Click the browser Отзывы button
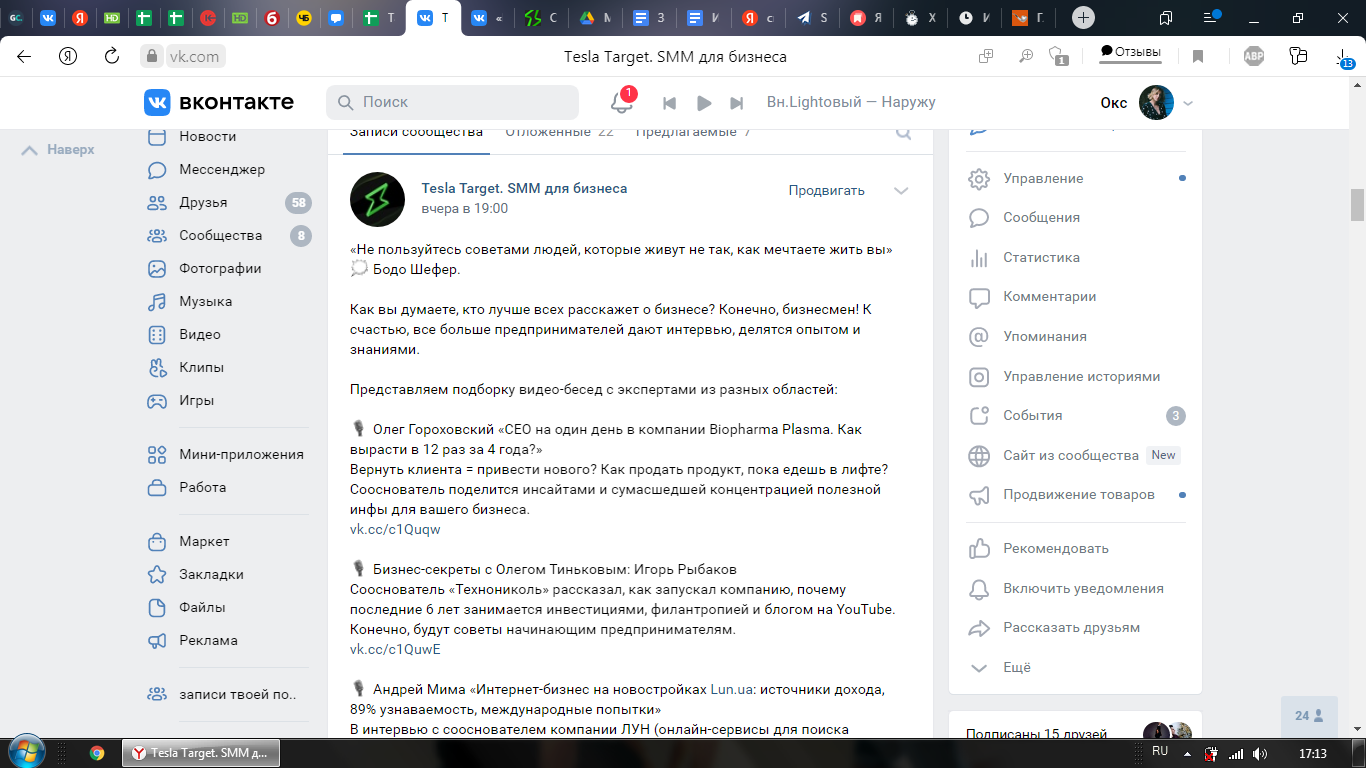This screenshot has height=768, width=1366. tap(1130, 53)
